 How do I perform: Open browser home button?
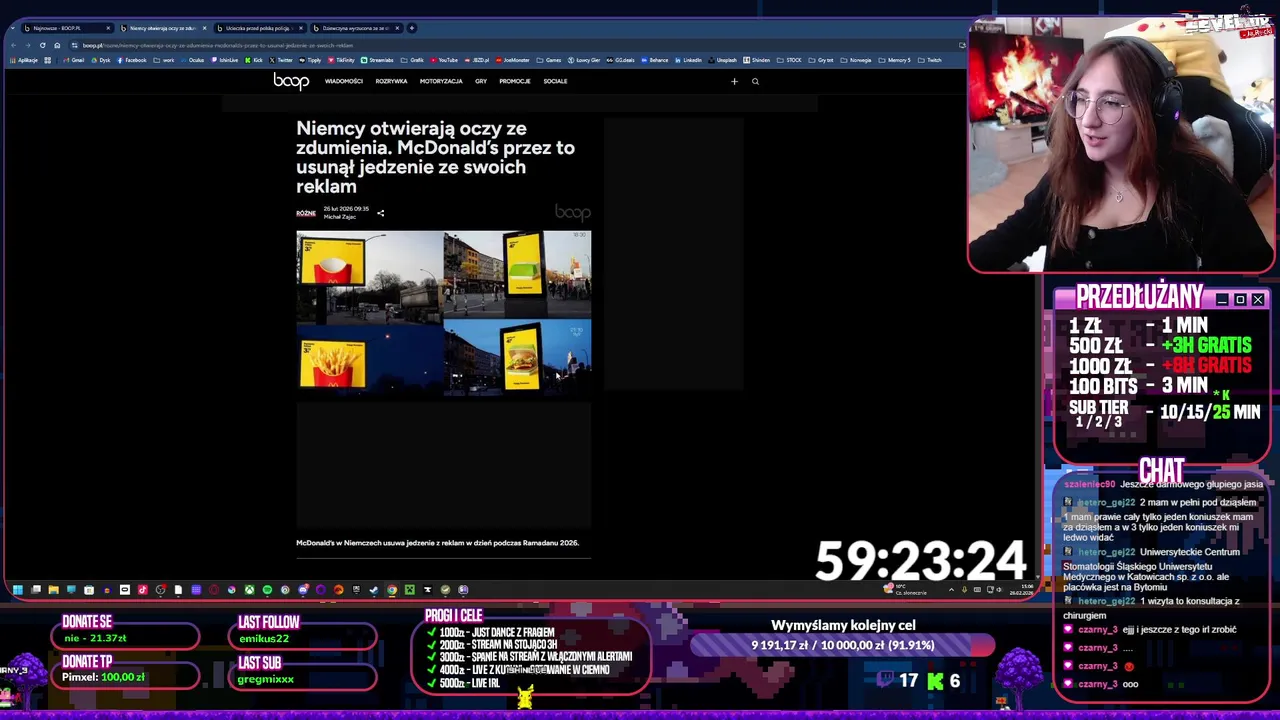[x=57, y=45]
